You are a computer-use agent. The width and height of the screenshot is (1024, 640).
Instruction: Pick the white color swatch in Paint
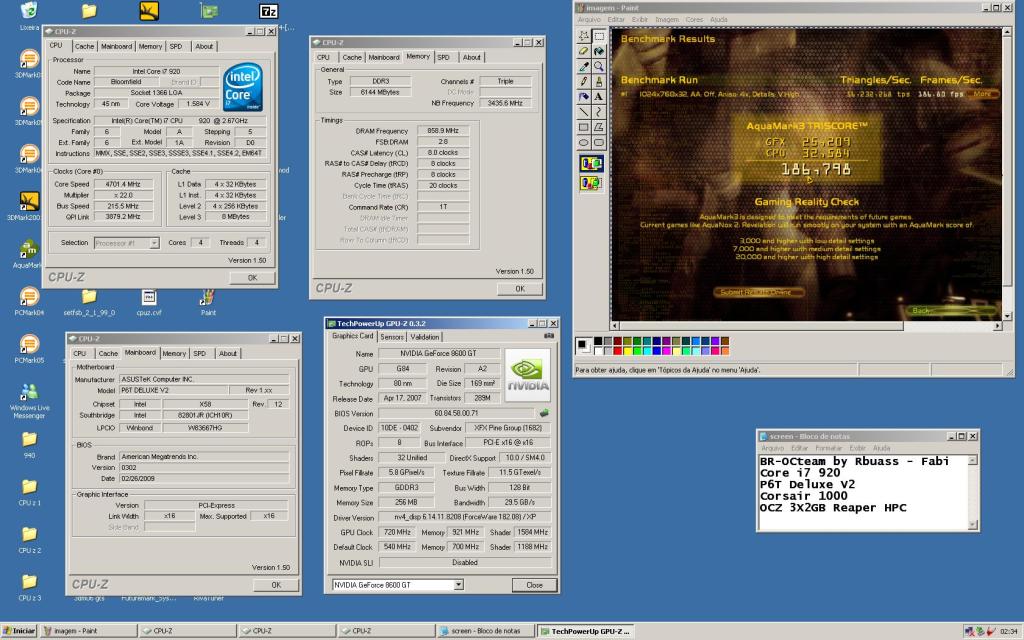[x=598, y=351]
